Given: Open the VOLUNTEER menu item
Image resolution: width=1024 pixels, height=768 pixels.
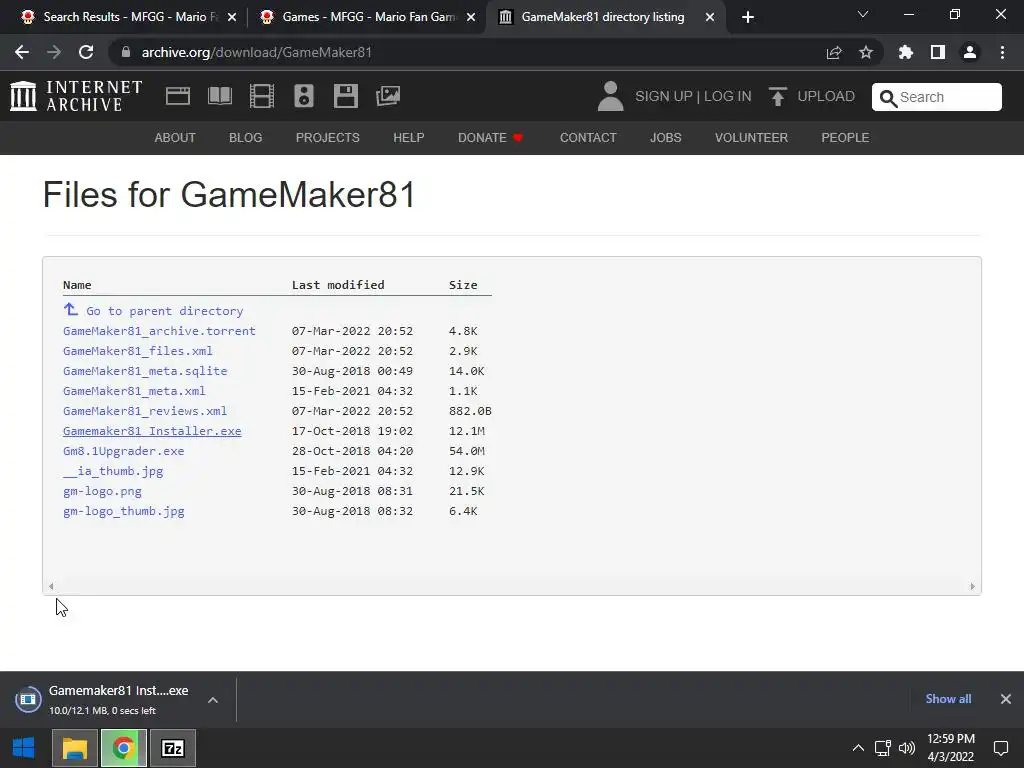Looking at the screenshot, I should (752, 138).
